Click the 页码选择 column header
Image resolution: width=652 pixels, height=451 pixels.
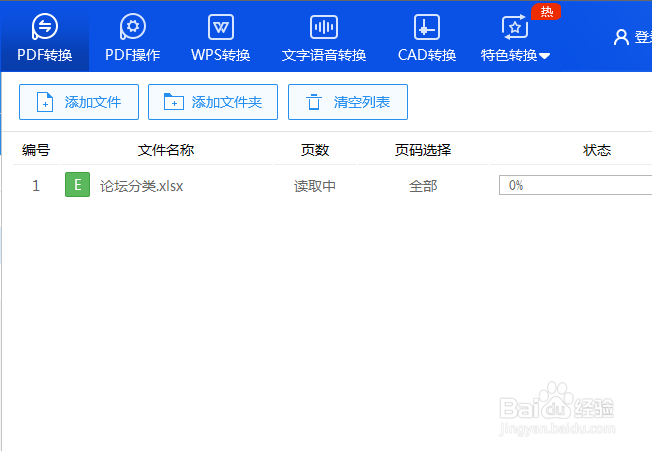point(423,150)
